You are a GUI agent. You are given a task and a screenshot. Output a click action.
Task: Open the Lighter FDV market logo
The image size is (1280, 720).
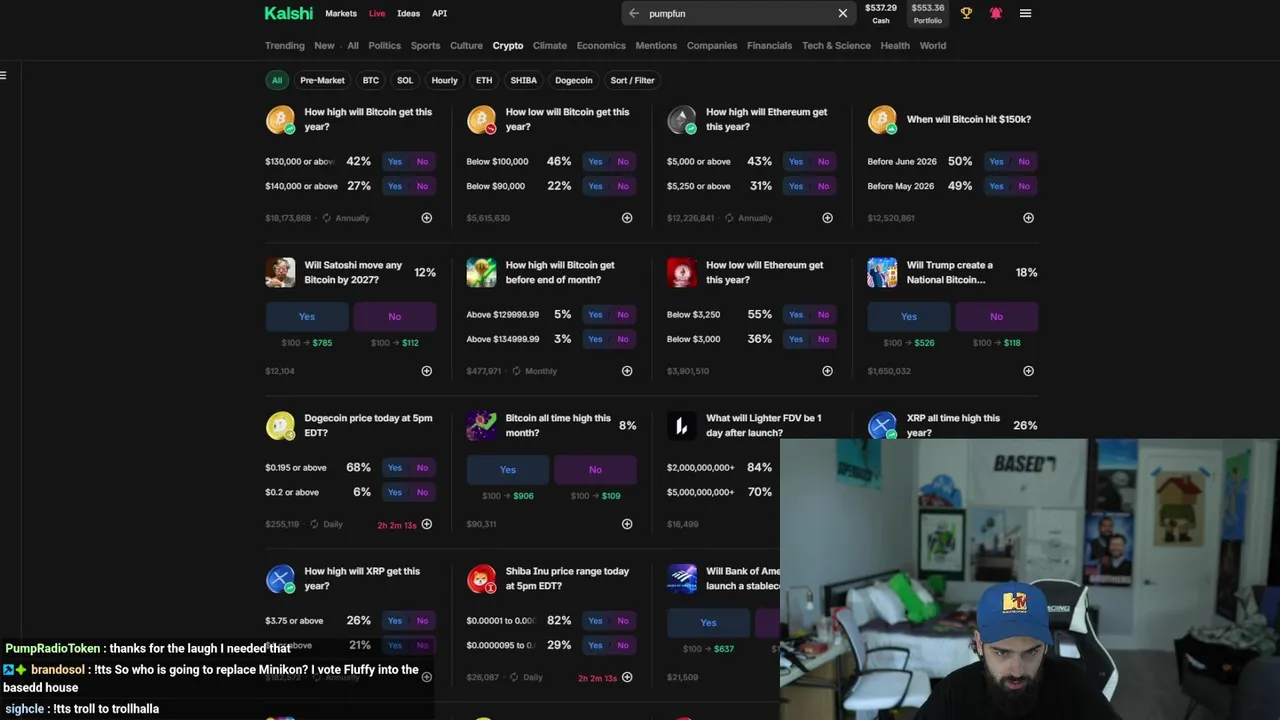[x=682, y=426]
